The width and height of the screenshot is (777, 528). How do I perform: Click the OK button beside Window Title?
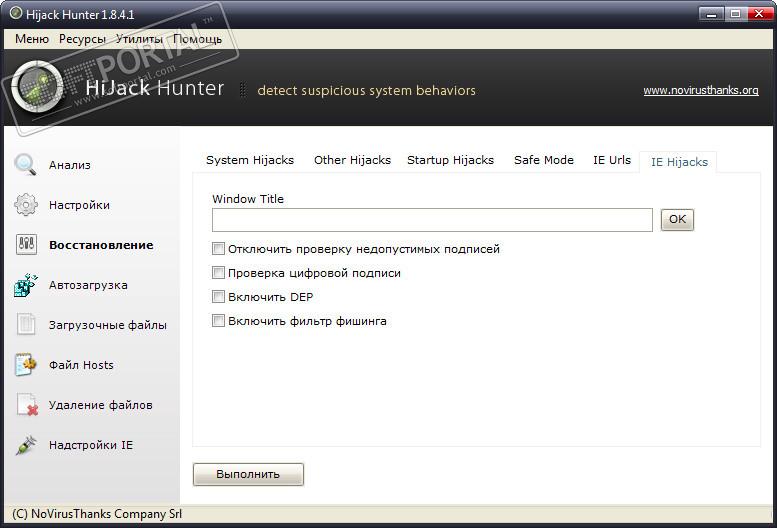pos(677,219)
